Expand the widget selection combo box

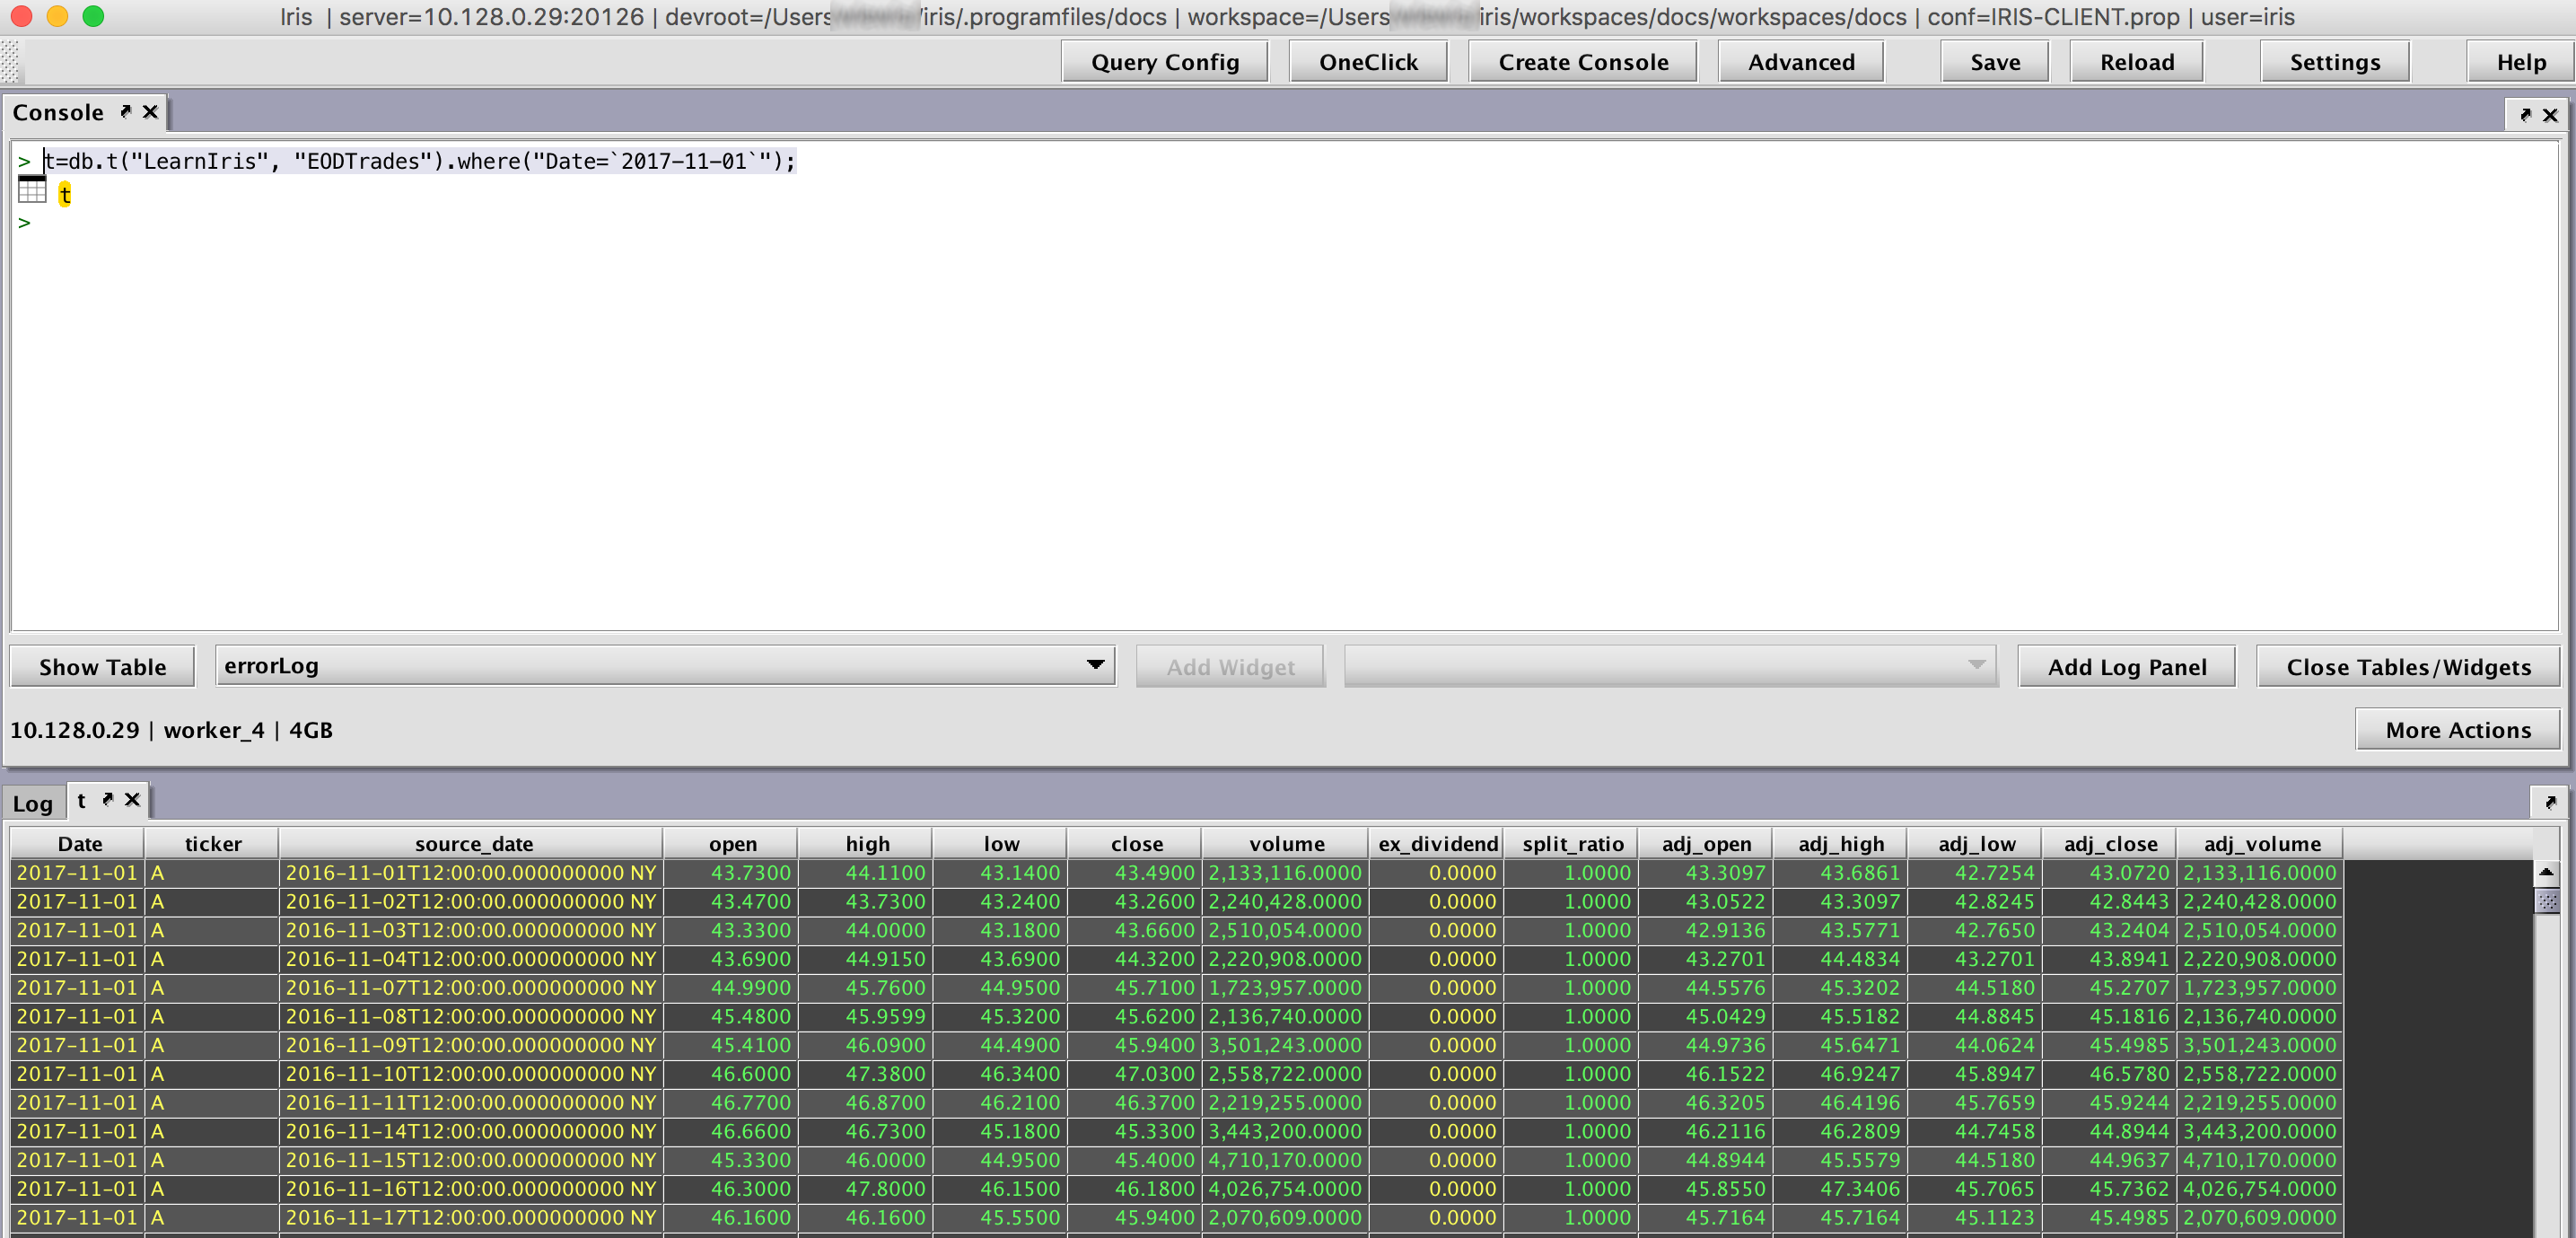[1976, 665]
